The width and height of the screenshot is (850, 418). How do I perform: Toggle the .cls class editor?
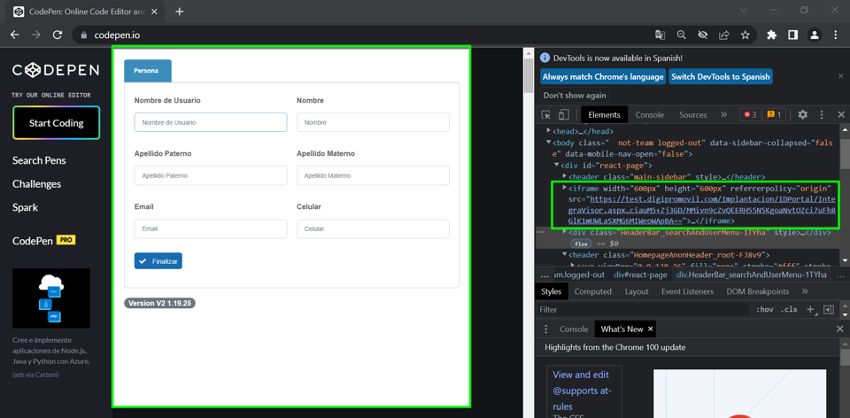point(789,310)
